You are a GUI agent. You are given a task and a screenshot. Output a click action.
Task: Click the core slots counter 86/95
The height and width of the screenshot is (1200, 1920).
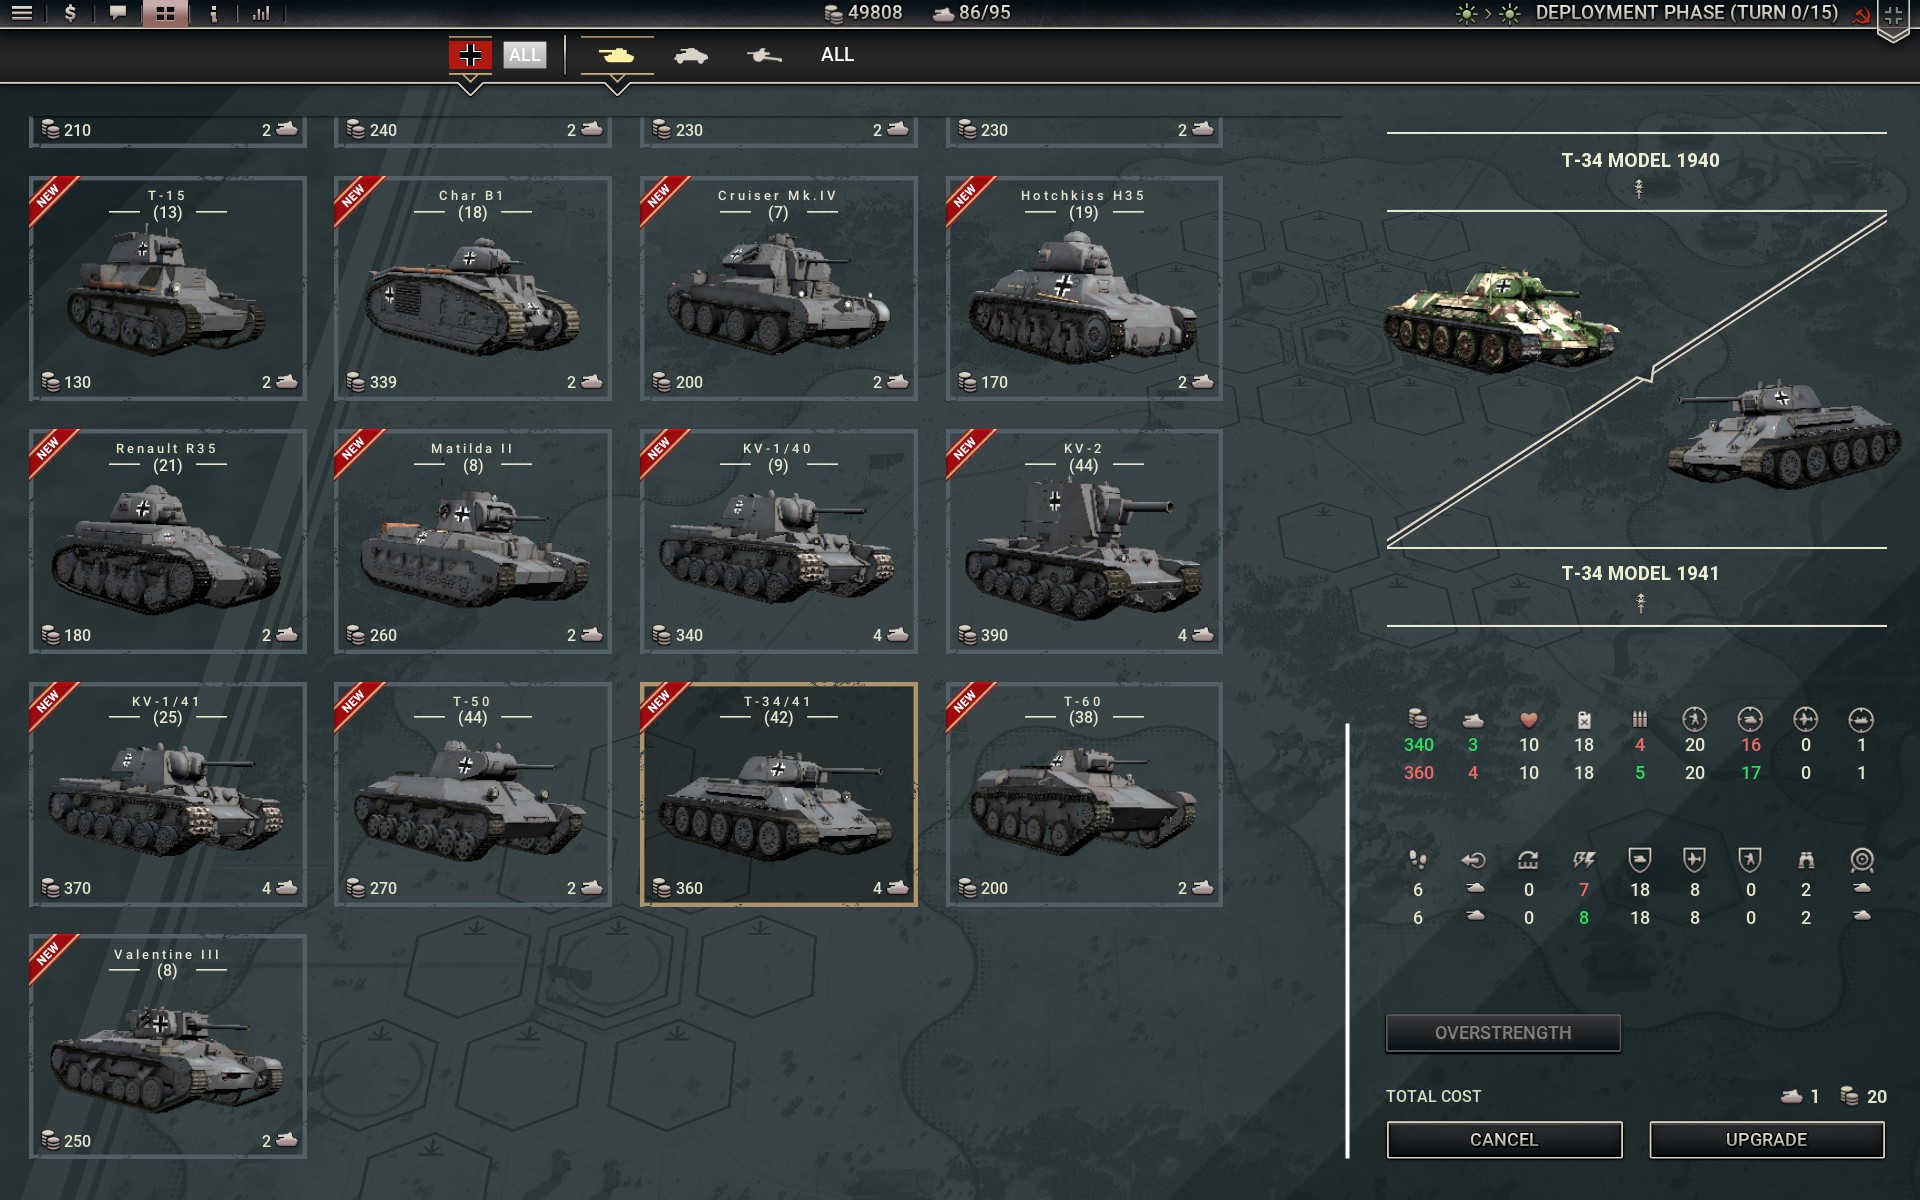click(971, 13)
